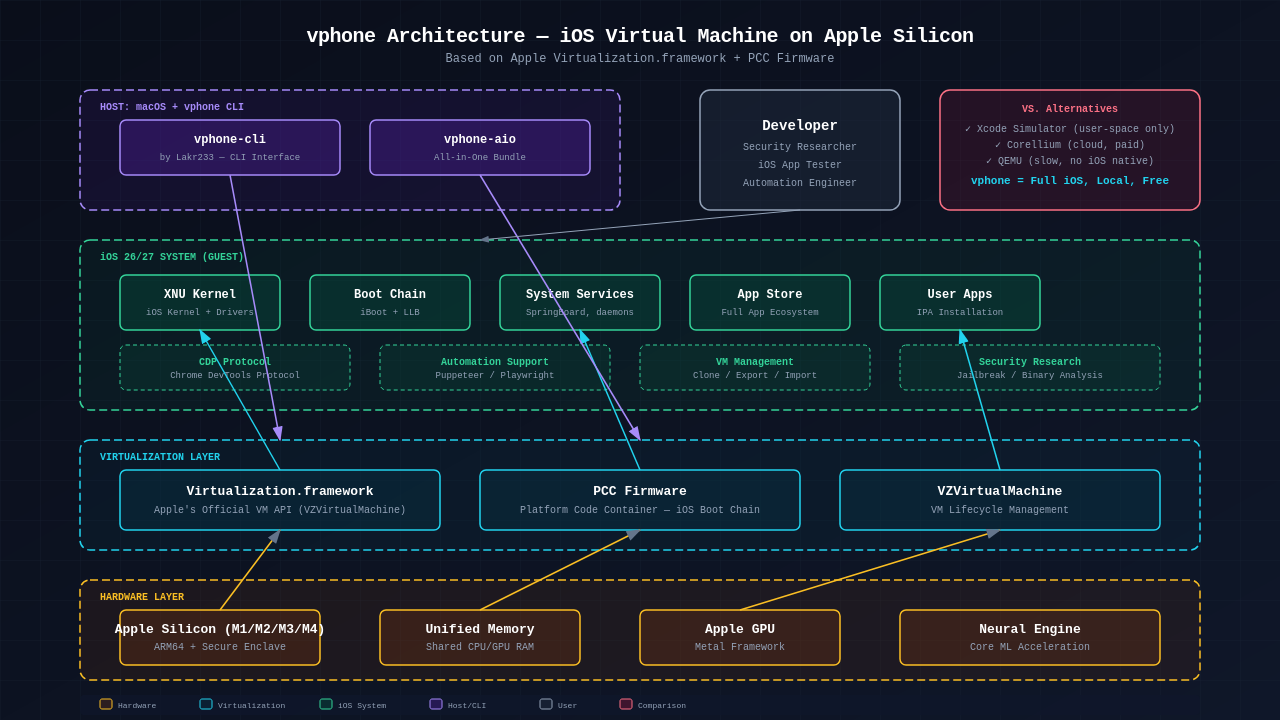Select the VM Management box
This screenshot has width=1280, height=720.
pos(755,368)
